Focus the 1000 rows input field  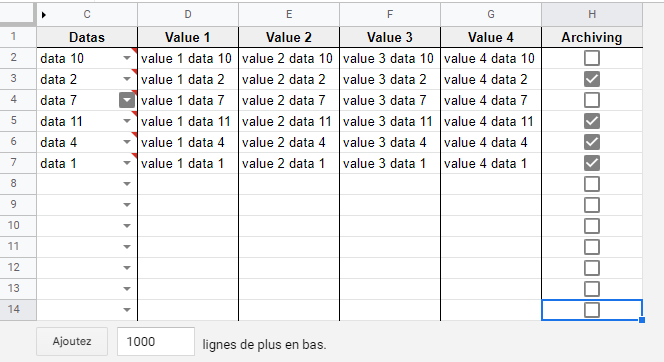pos(156,341)
